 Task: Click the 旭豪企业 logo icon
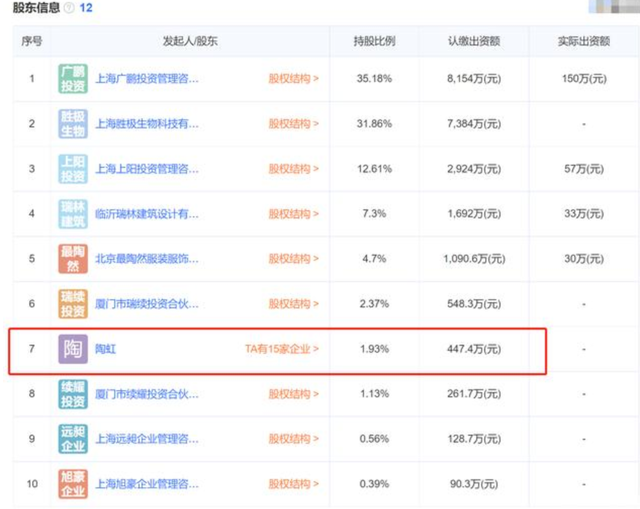73,484
